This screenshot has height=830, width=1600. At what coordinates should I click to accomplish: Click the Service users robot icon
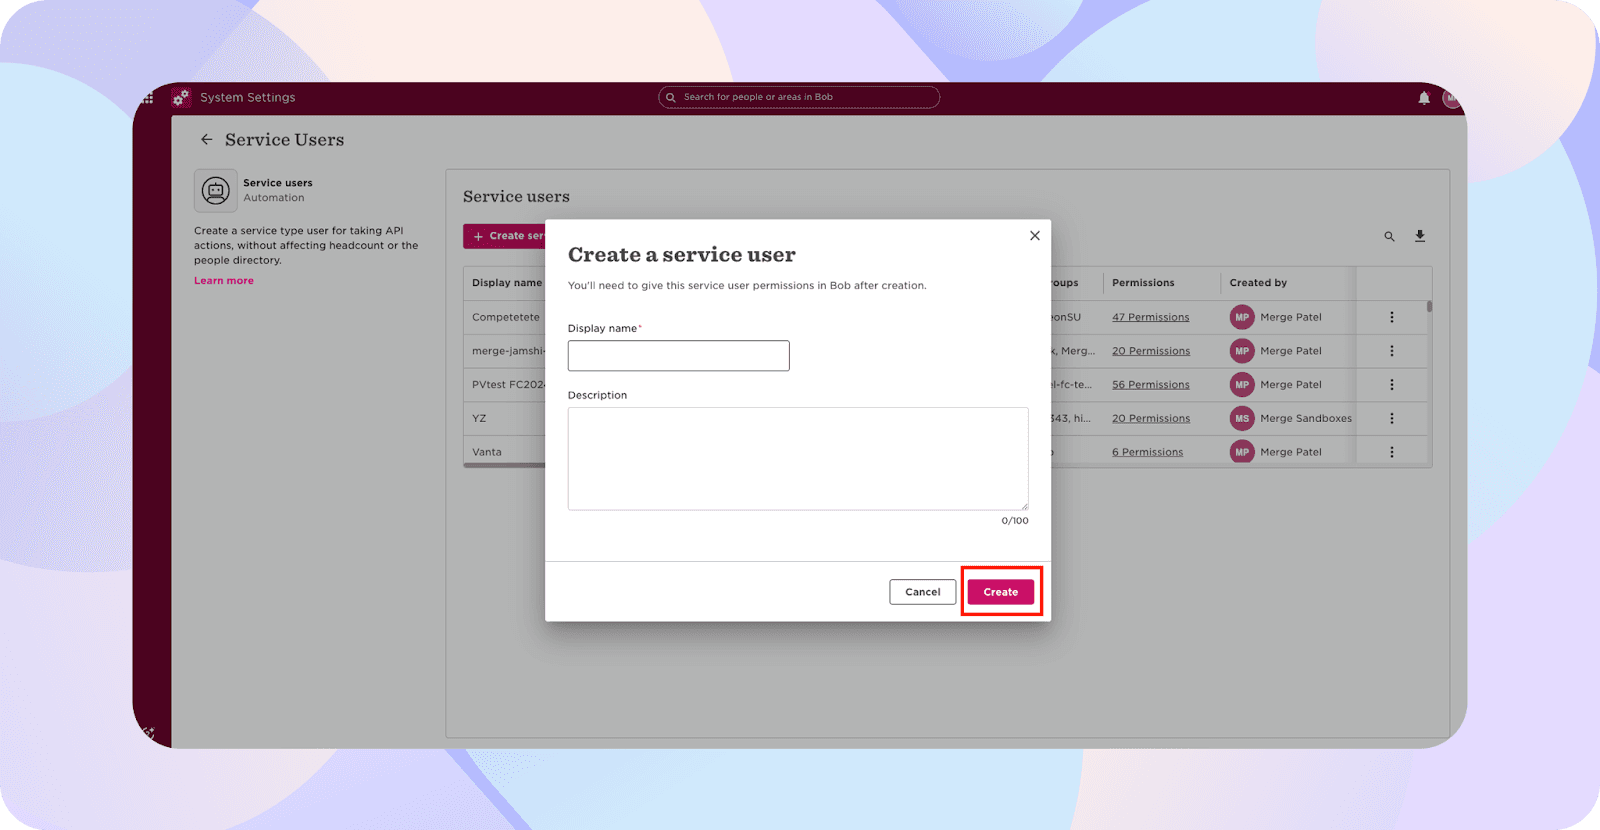click(x=215, y=190)
